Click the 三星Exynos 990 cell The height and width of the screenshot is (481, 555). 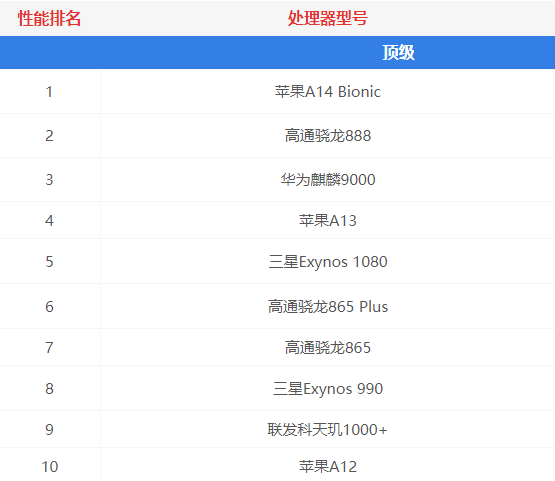click(x=328, y=389)
